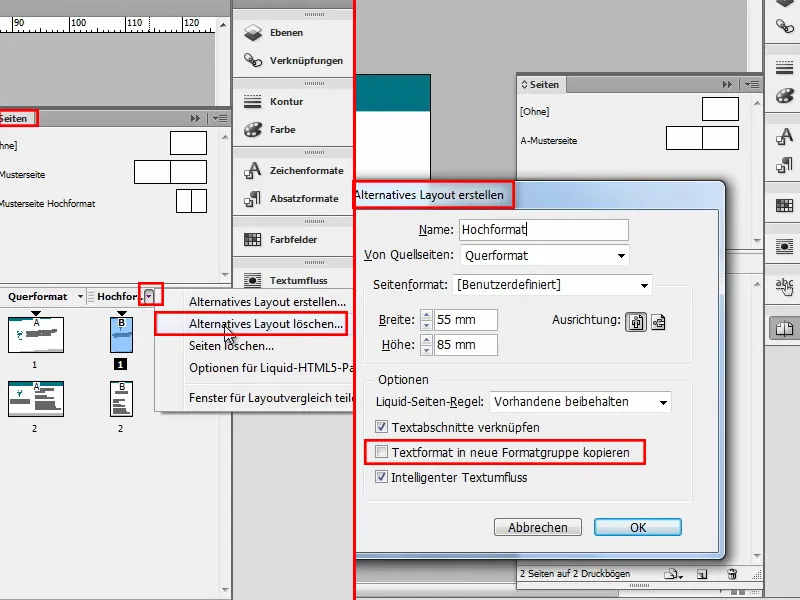Click swatches grid icon in the icon-only dock

(784, 206)
